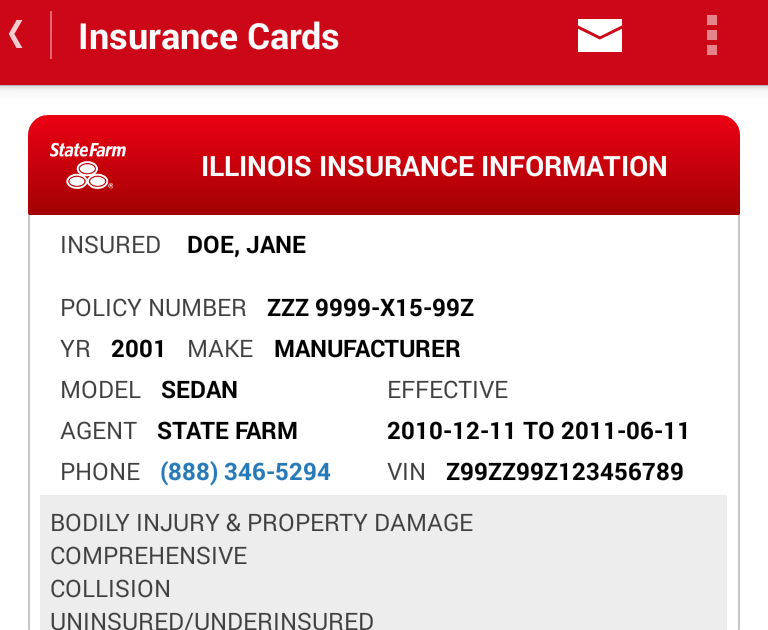
Task: Open the three-dot overflow menu
Action: click(711, 36)
